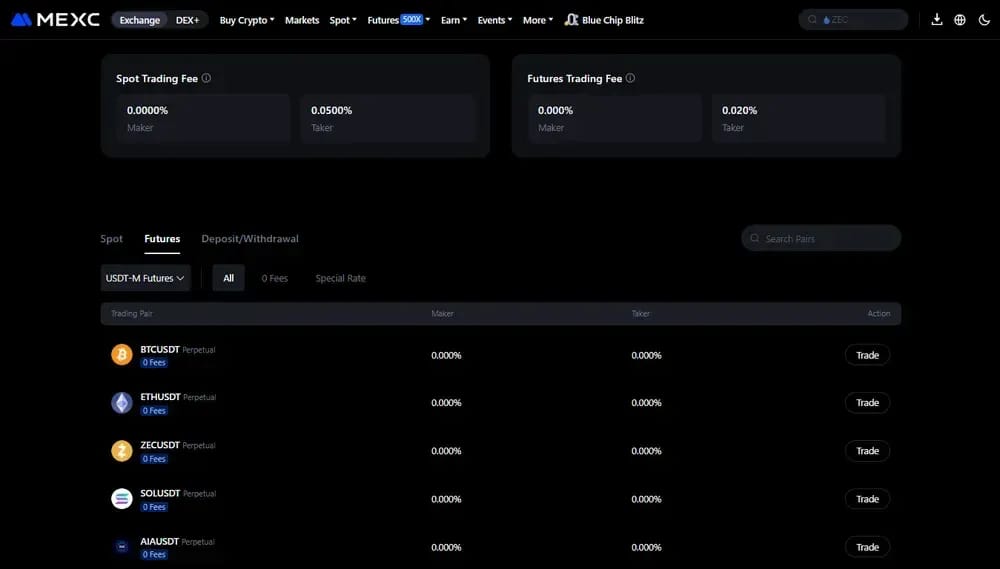Click the AIAUSDT coin icon

coord(122,547)
